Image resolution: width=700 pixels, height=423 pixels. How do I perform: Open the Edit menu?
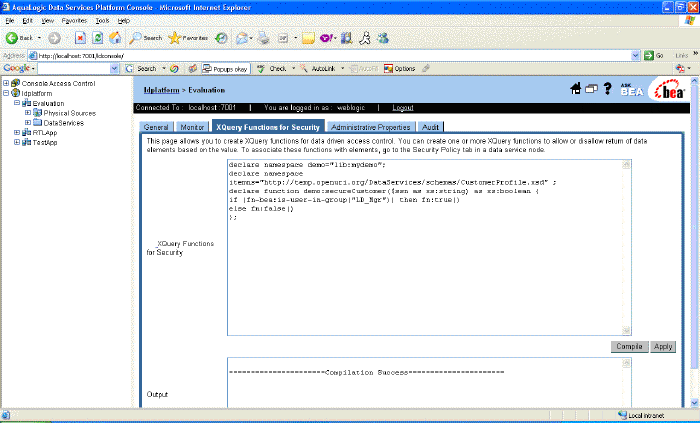point(27,21)
